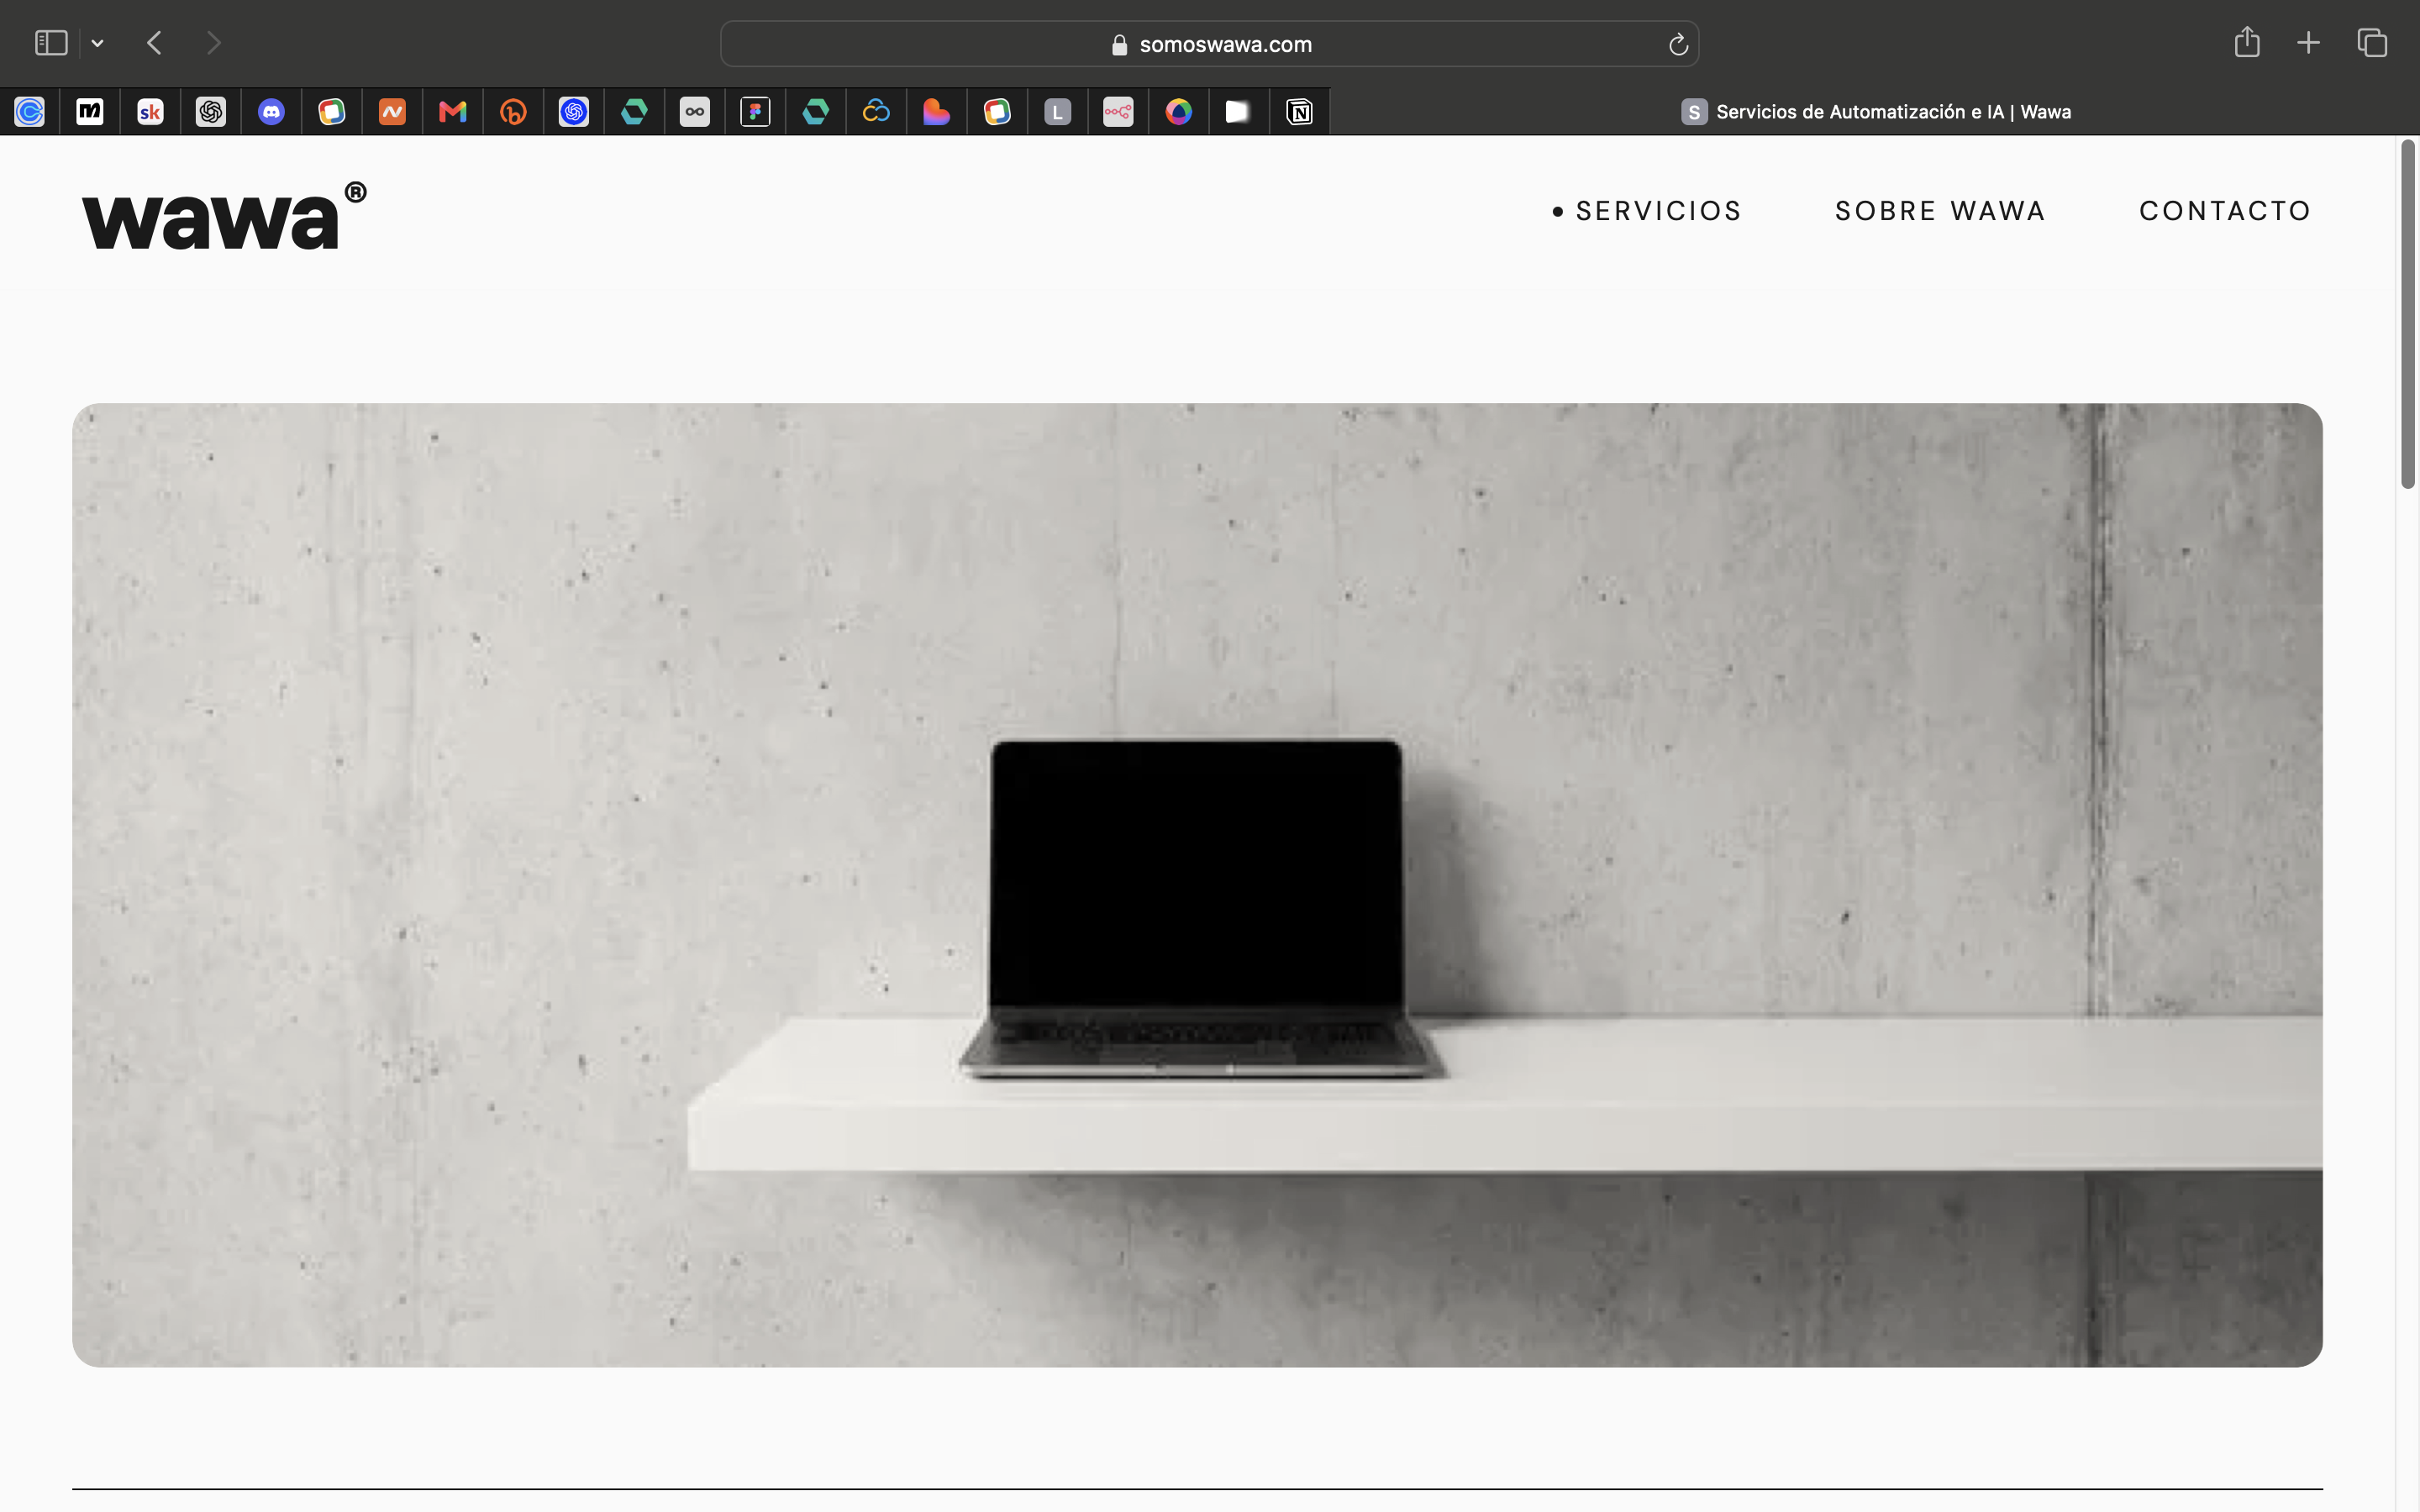Go back to previous page
This screenshot has height=1512, width=2420.
click(x=154, y=43)
